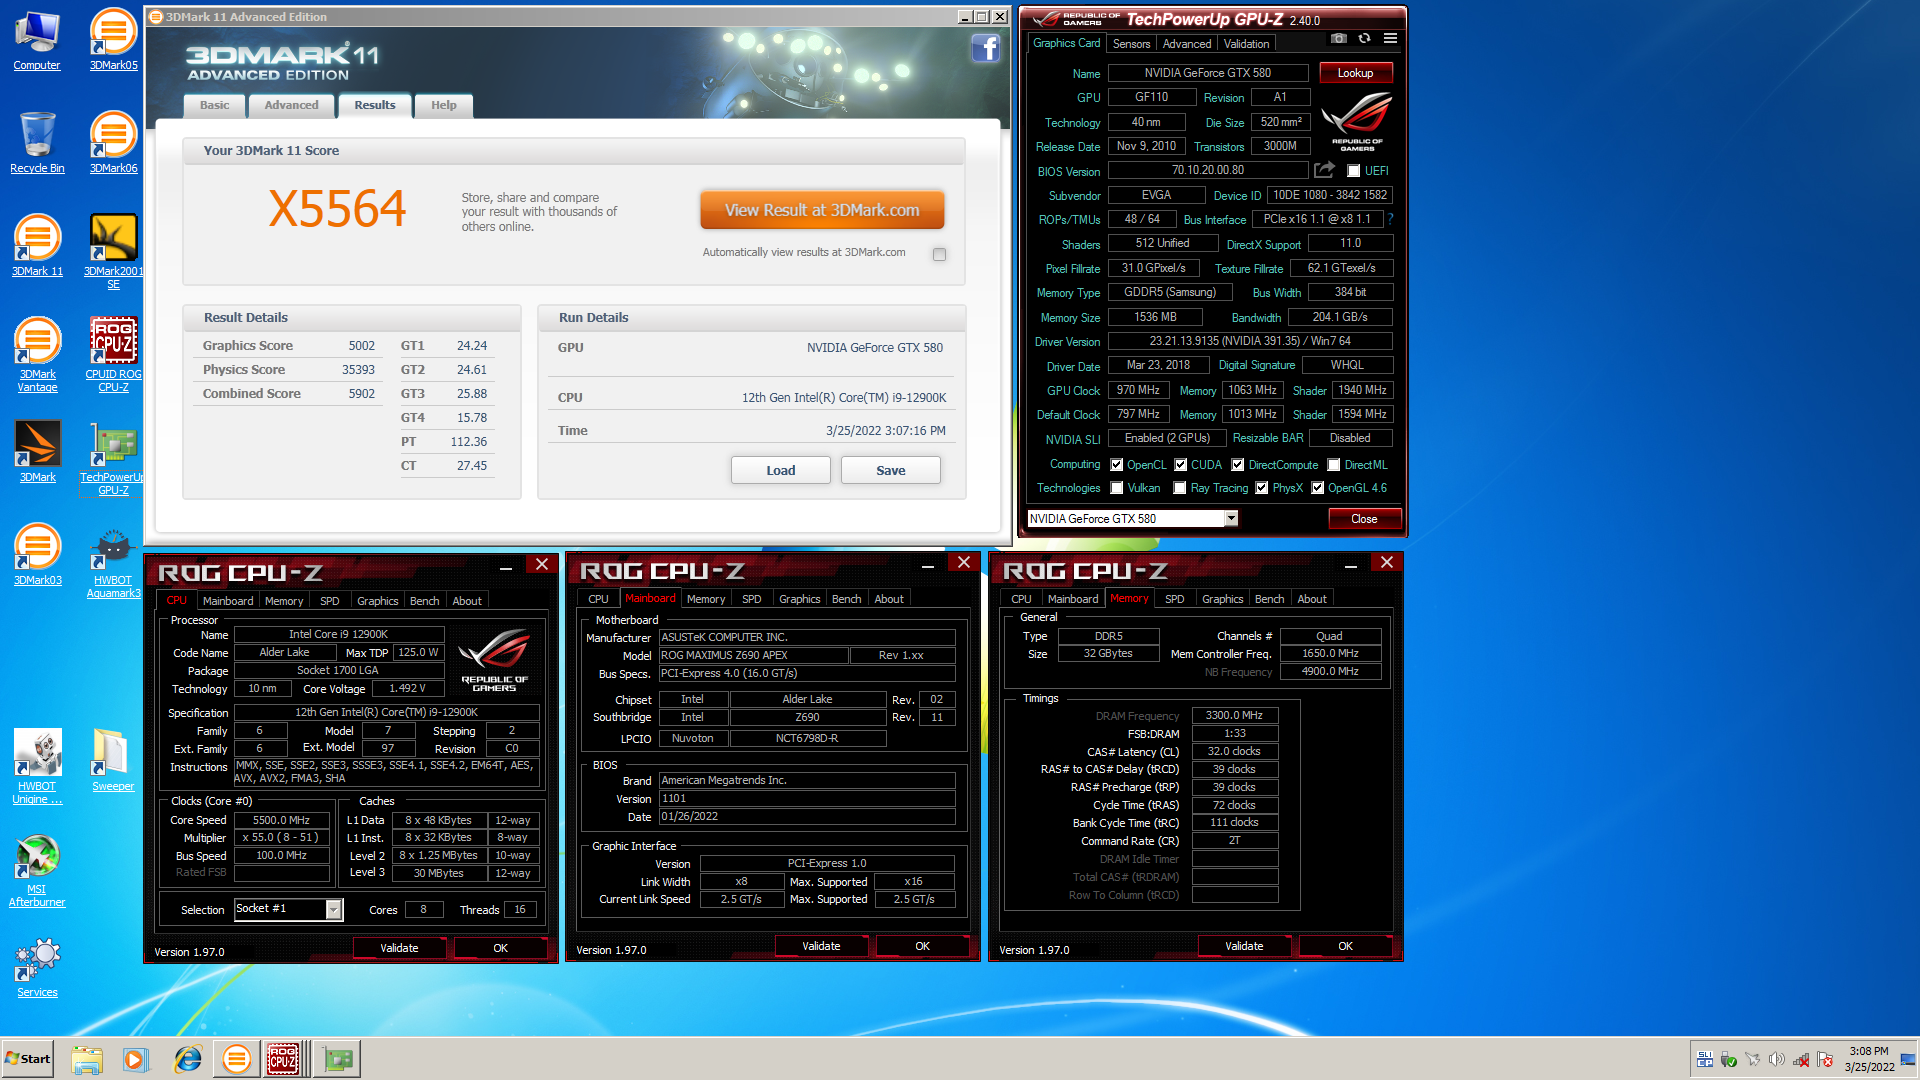Open Windows Explorer from the taskbar

click(87, 1059)
